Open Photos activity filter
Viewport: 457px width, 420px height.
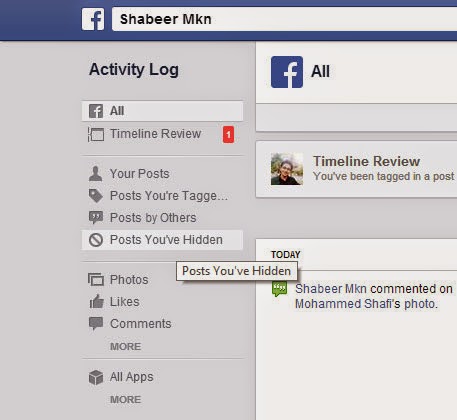tap(129, 280)
